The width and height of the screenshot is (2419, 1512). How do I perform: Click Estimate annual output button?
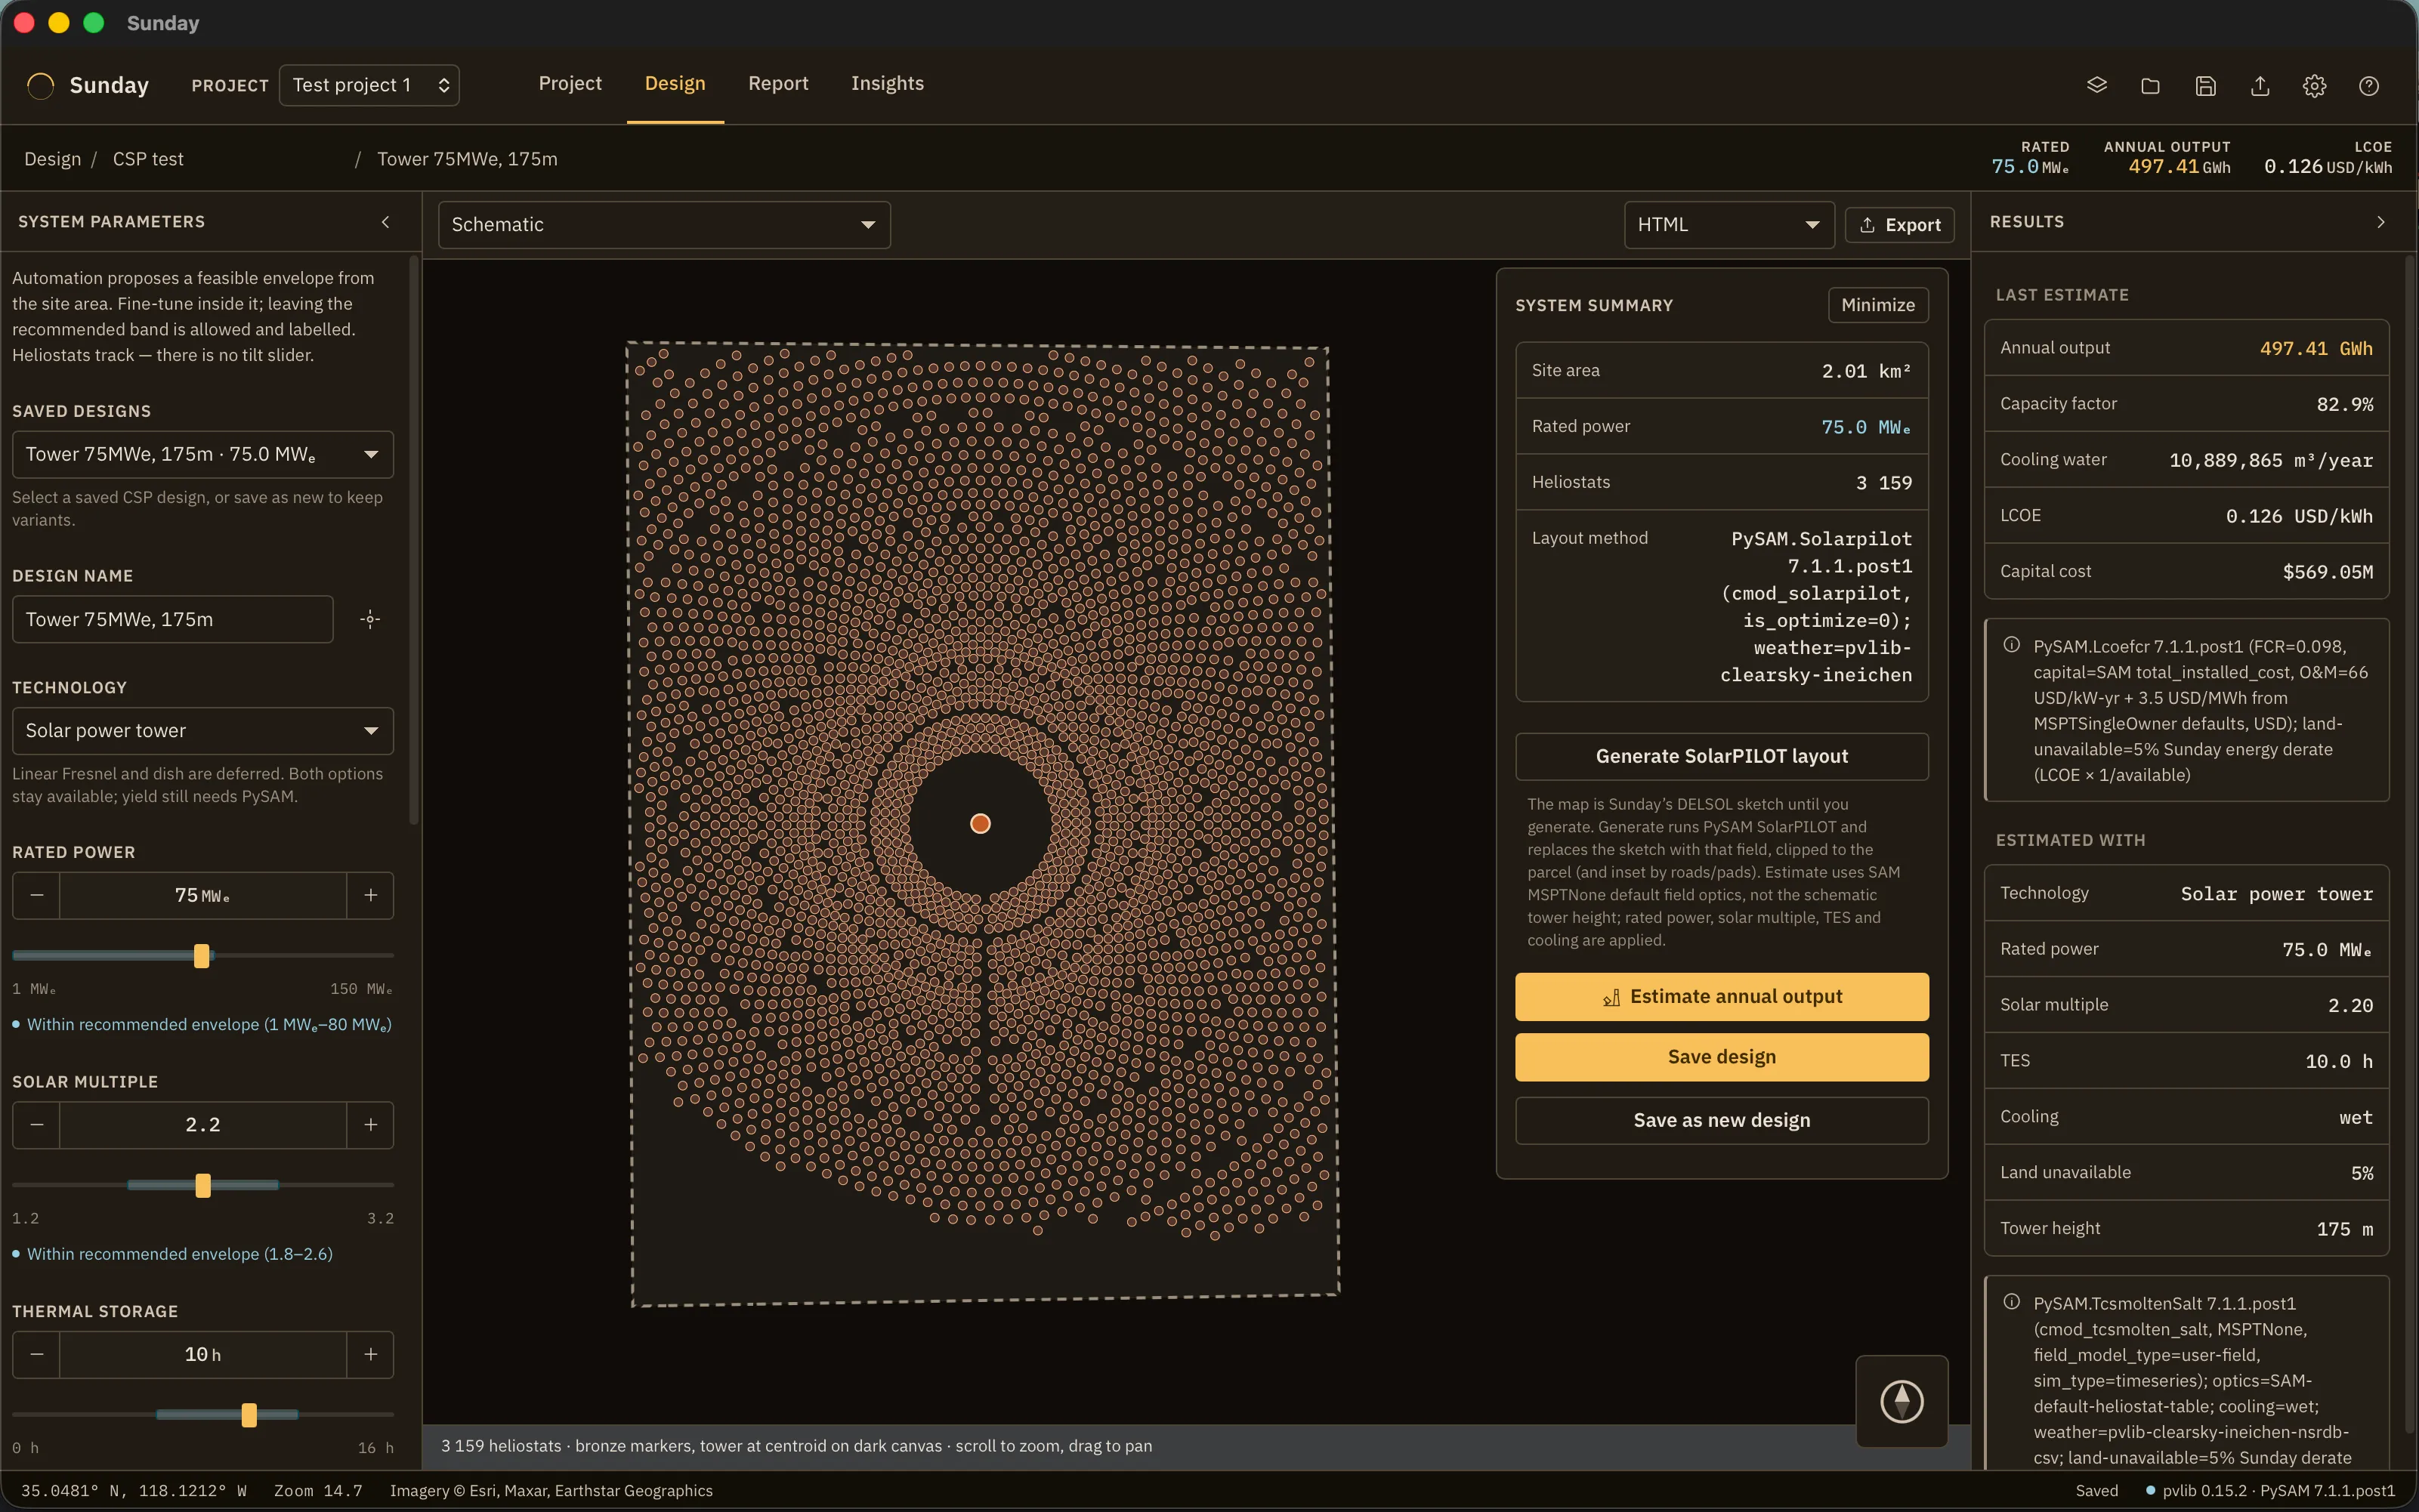coord(1721,996)
